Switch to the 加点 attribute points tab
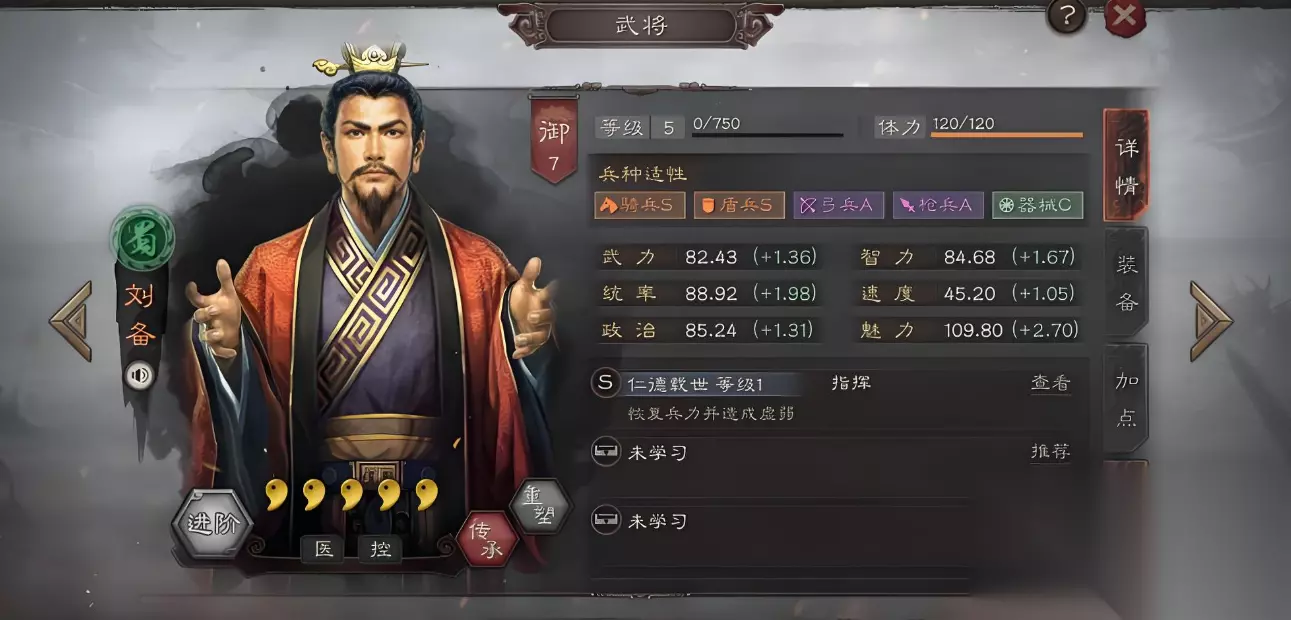Viewport: 1291px width, 620px height. [1126, 398]
